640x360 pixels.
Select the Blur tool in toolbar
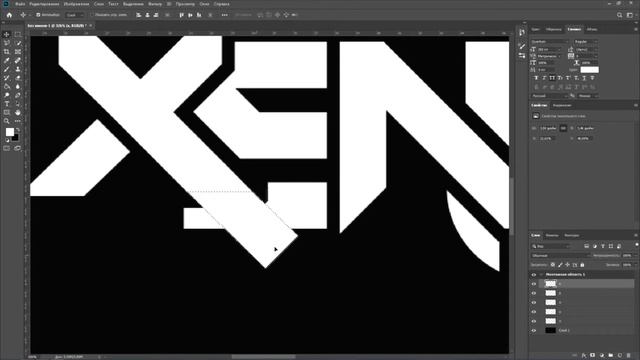[x=18, y=87]
